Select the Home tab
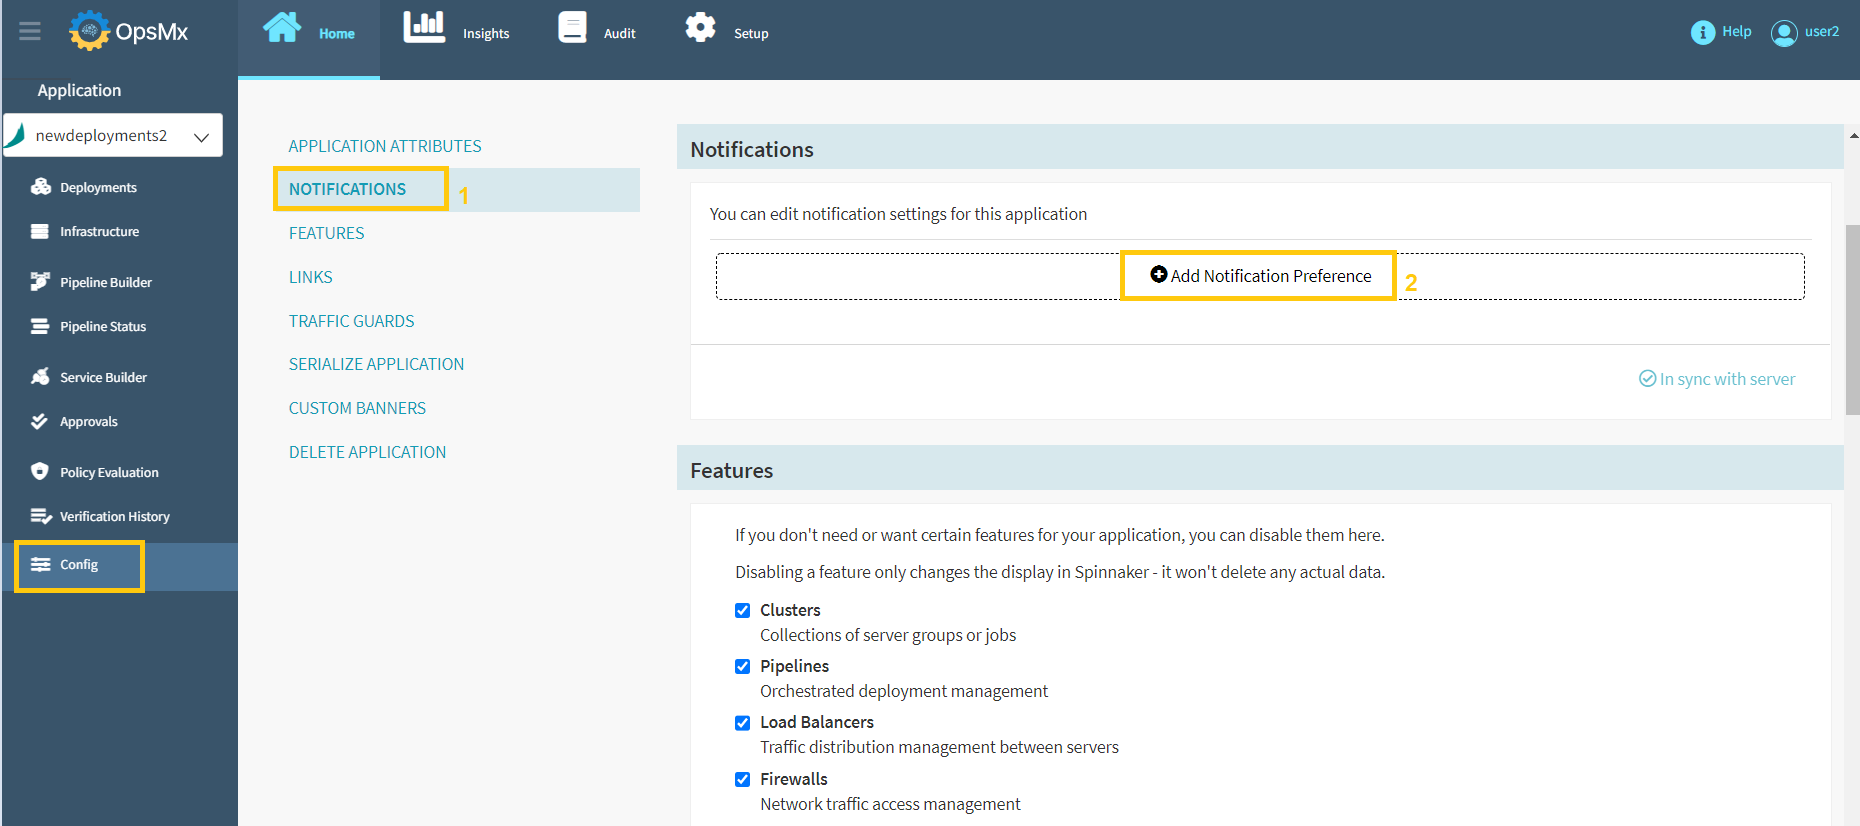 309,33
